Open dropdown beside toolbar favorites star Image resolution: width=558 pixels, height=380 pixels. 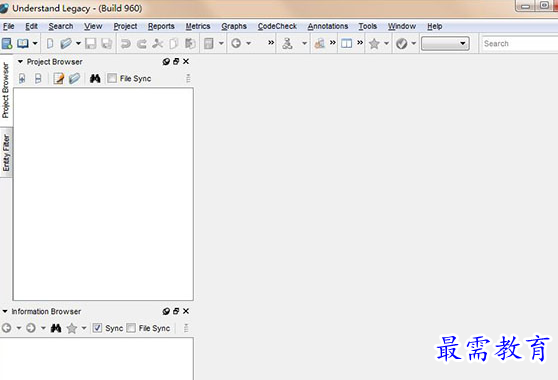point(386,43)
